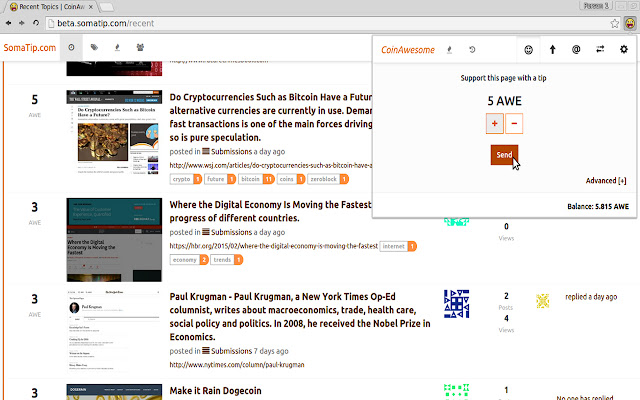Click the yellow avatar of last replier
The width and height of the screenshot is (640, 400).
pos(542,301)
